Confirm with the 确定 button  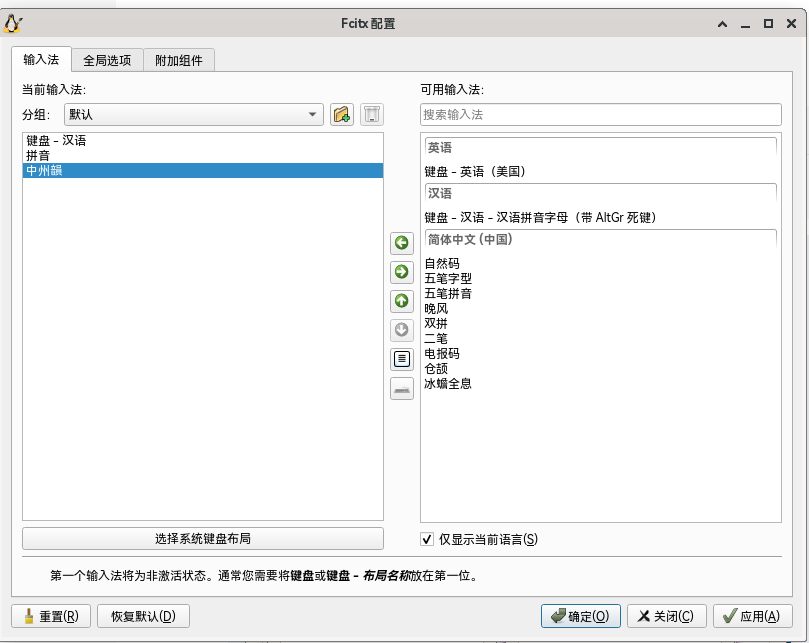coord(580,616)
